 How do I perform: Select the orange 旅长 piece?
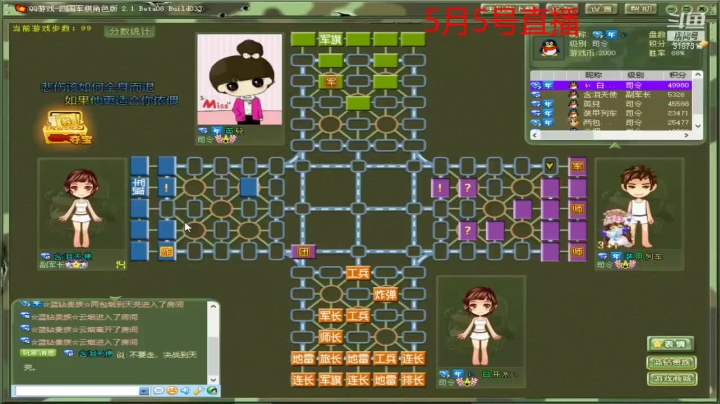pos(330,359)
